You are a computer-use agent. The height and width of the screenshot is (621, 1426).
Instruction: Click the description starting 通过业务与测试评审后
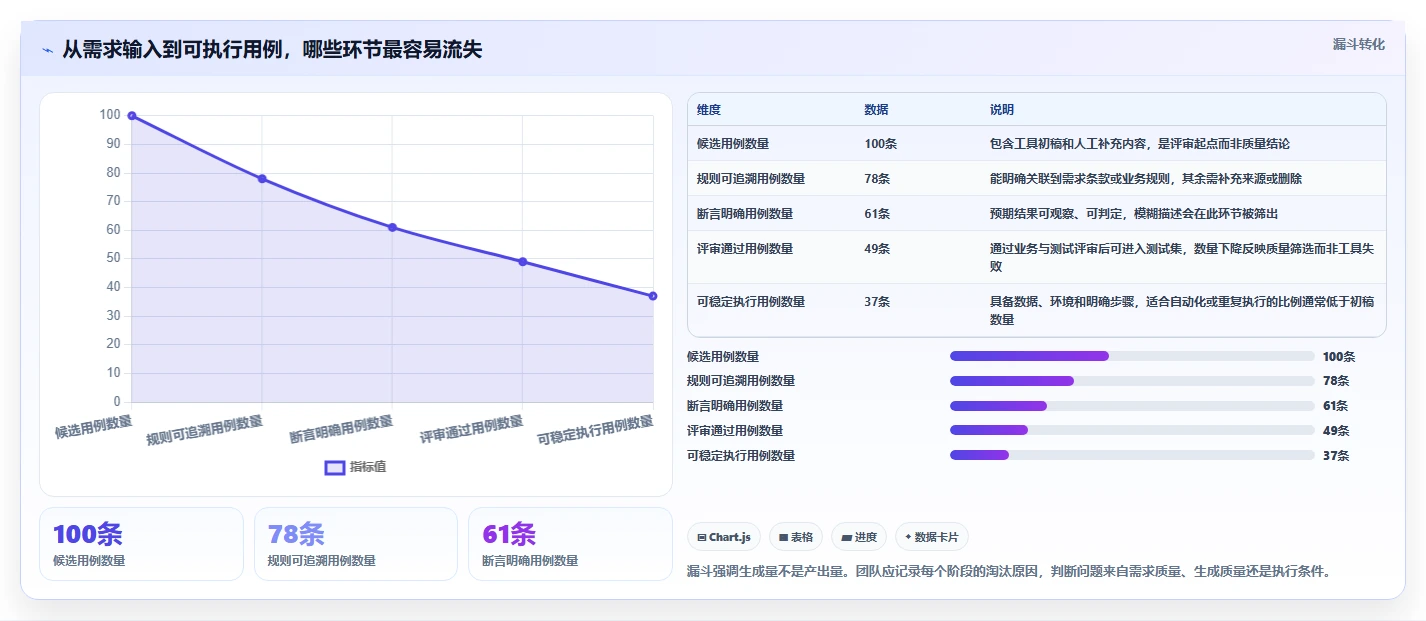pyautogui.click(x=1182, y=258)
